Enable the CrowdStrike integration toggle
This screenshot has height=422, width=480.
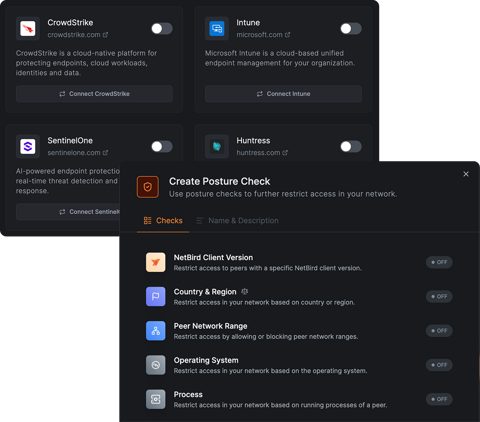(162, 29)
